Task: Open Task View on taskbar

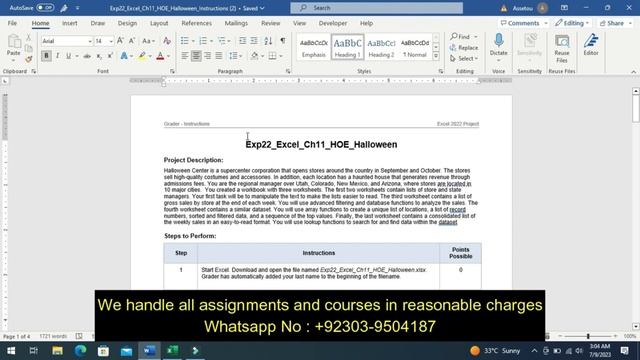Action: pos(34,351)
